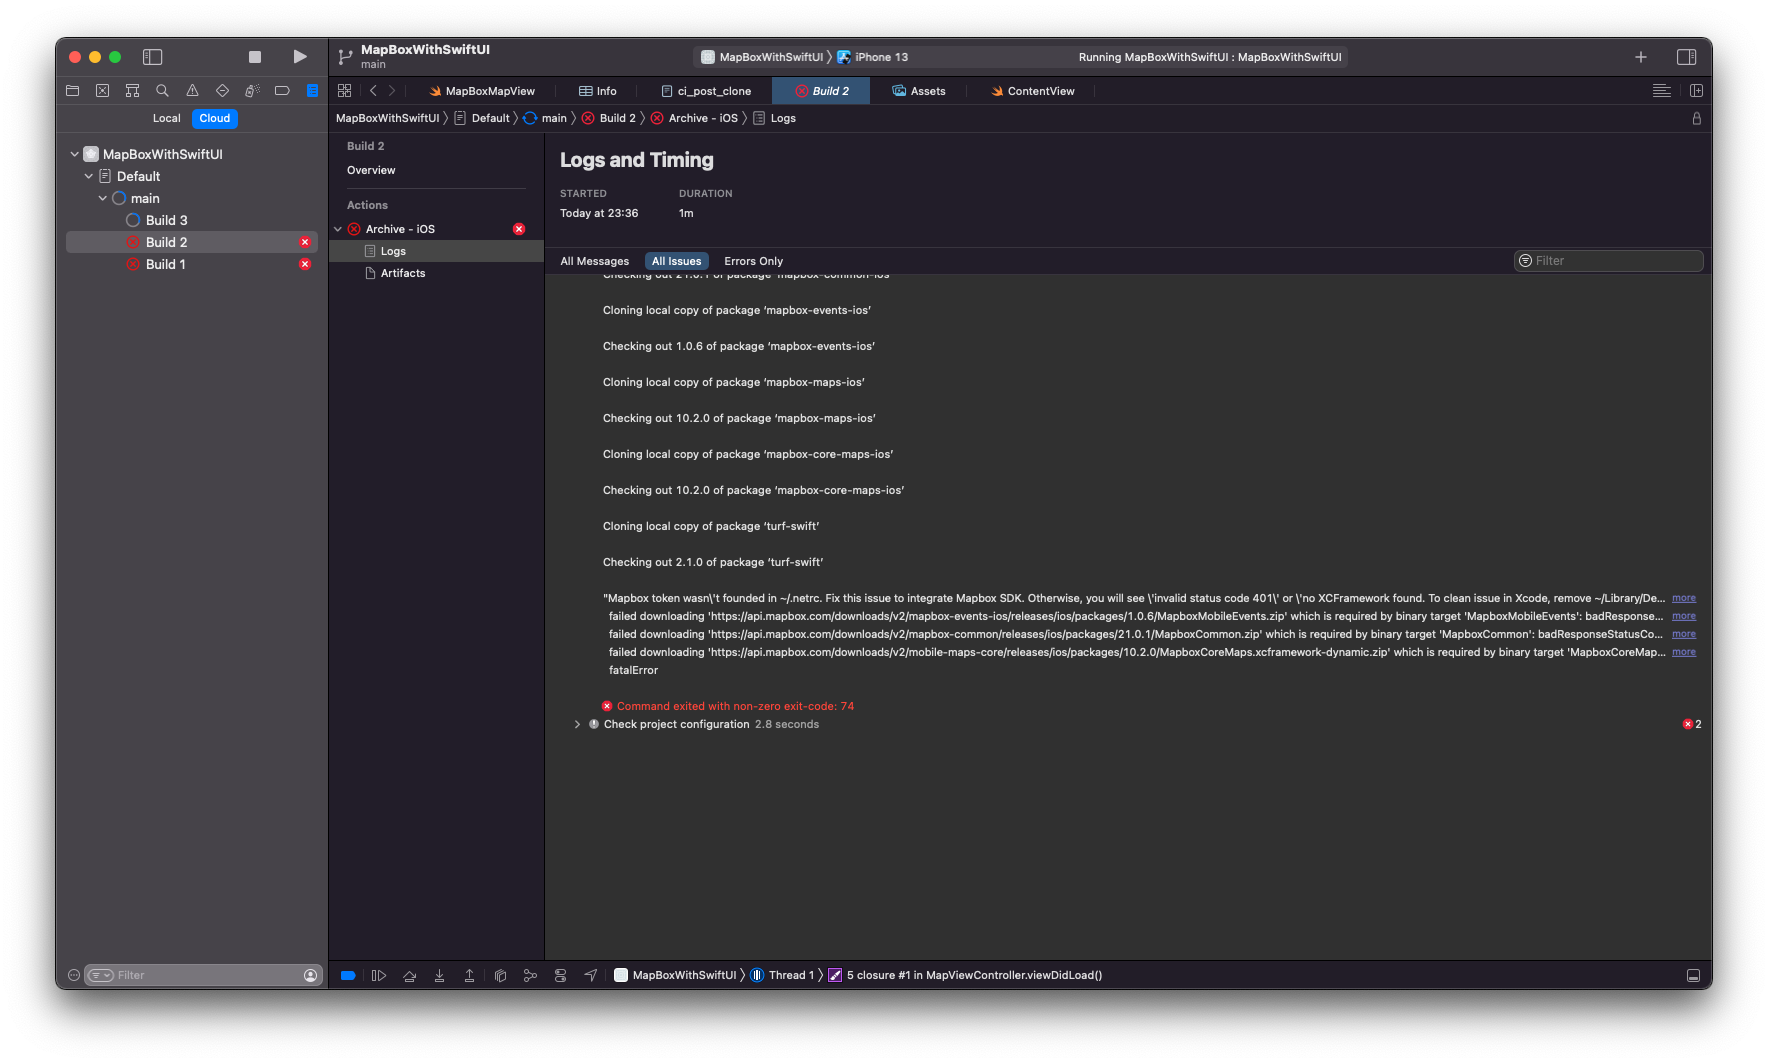This screenshot has width=1768, height=1063.
Task: Switch to the Build 2 tab
Action: 822,91
